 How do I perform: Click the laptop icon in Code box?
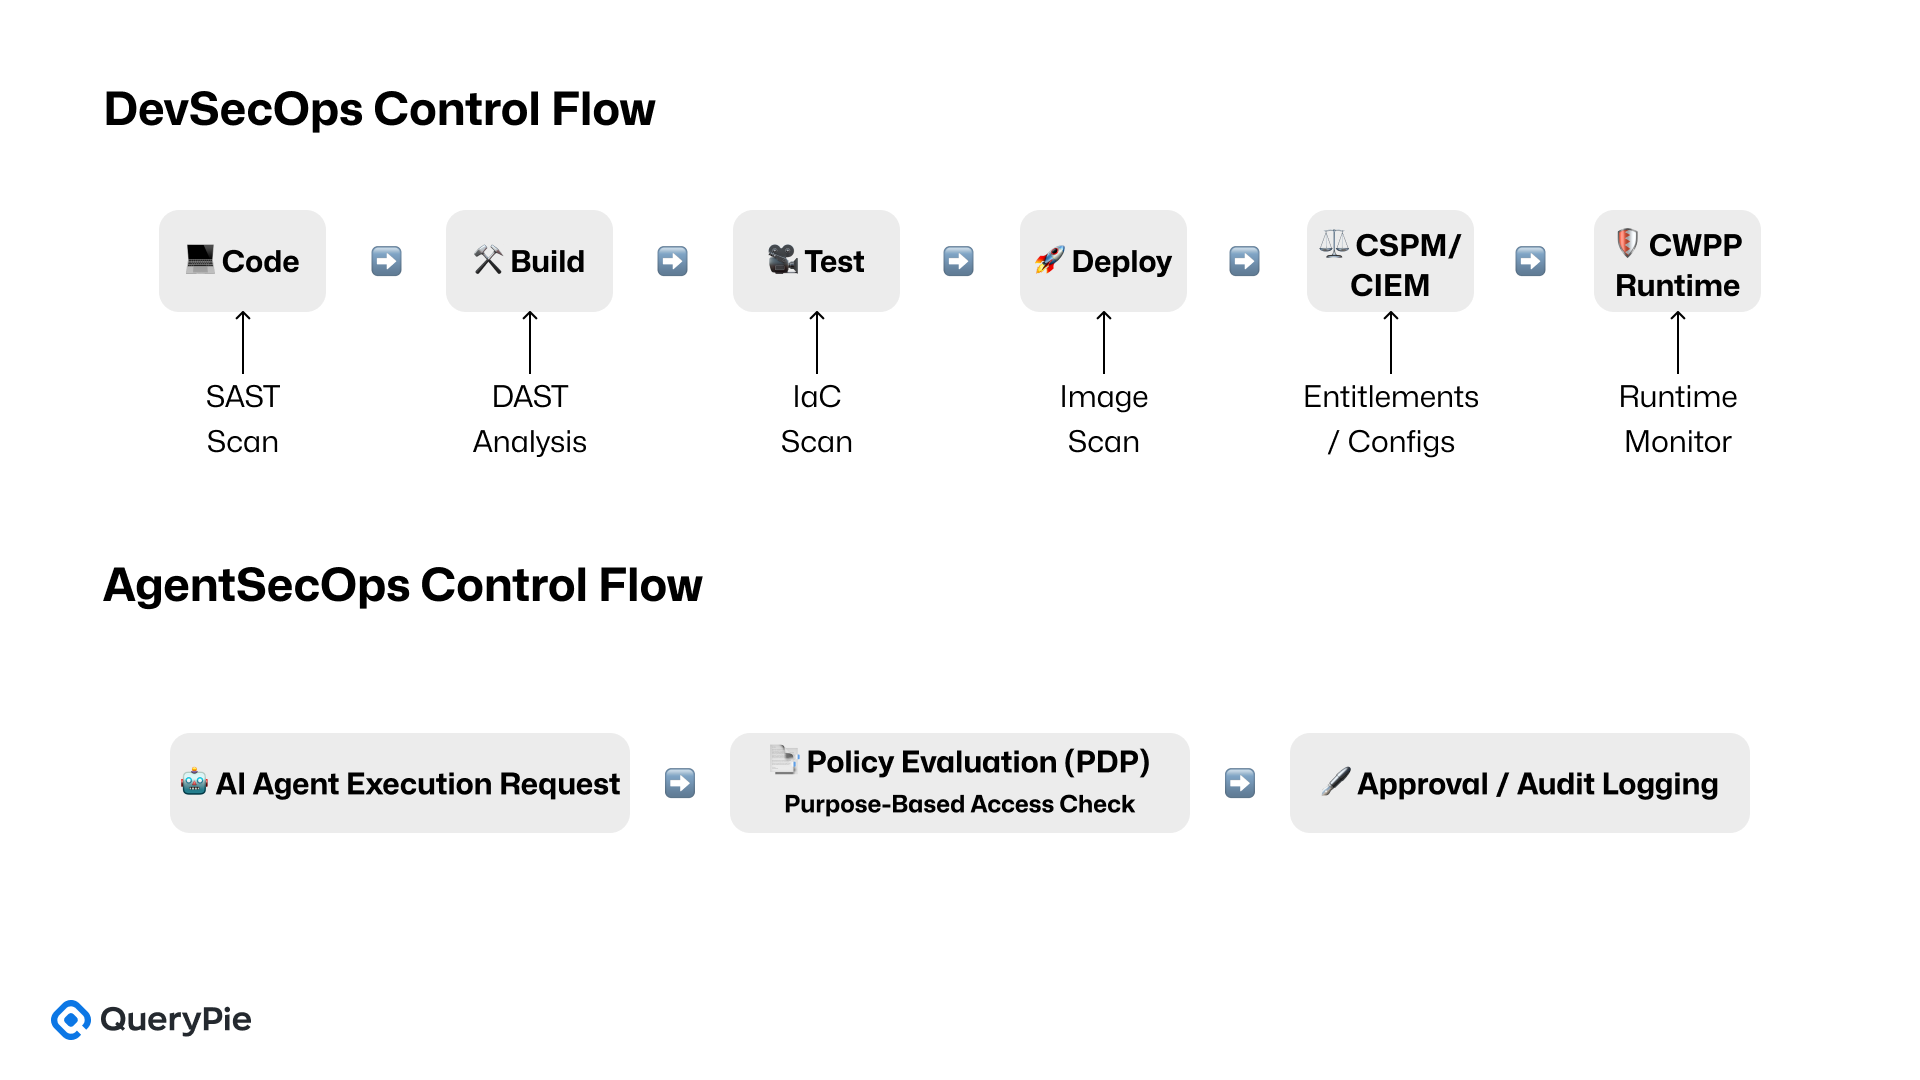click(x=200, y=259)
